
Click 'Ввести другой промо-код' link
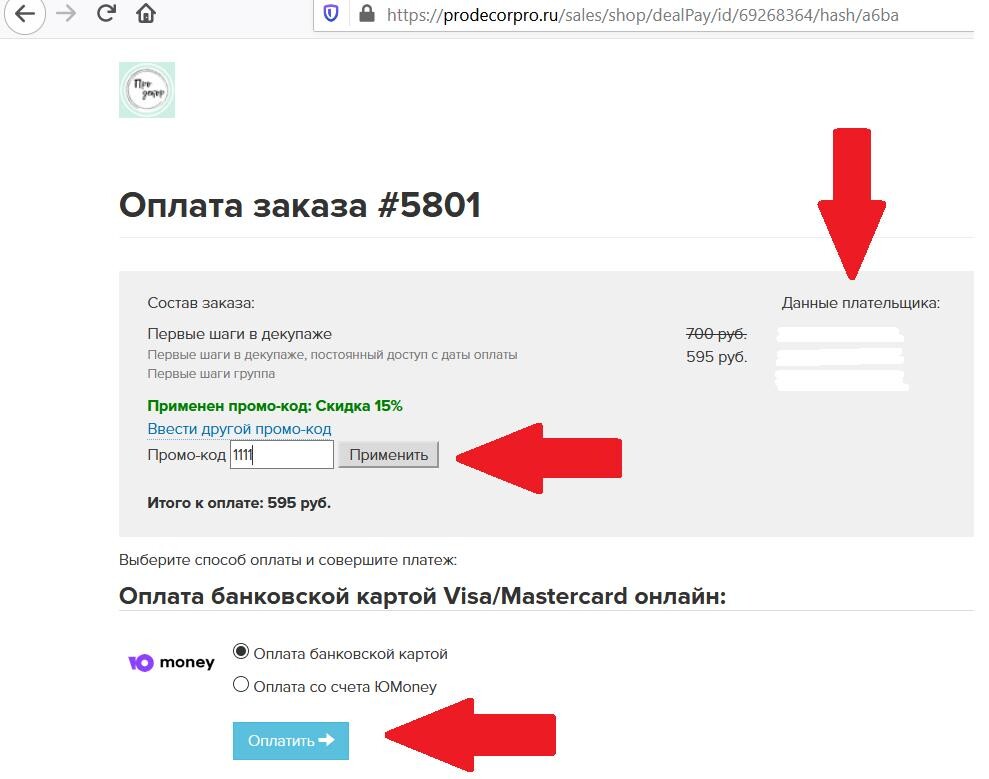239,429
